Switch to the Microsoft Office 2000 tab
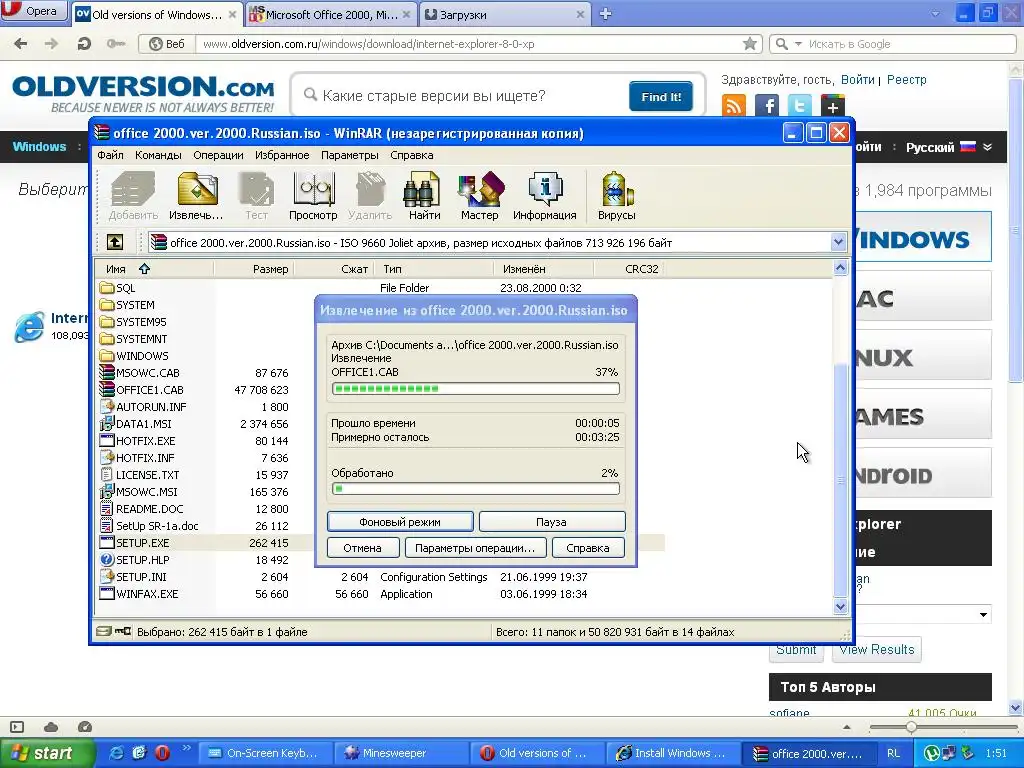The height and width of the screenshot is (768, 1024). click(x=330, y=14)
